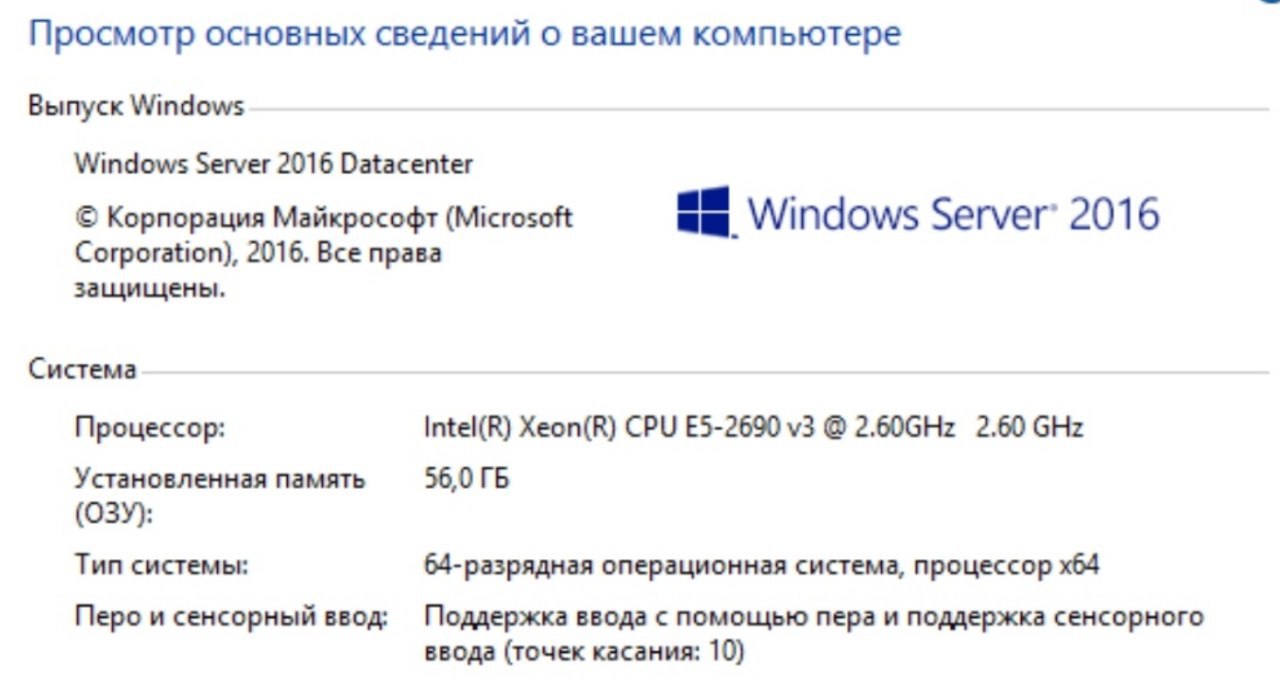Click the Intel Xeon CPU E5-2690 v3 value
Screen dimensions: 1280x692
tap(689, 428)
